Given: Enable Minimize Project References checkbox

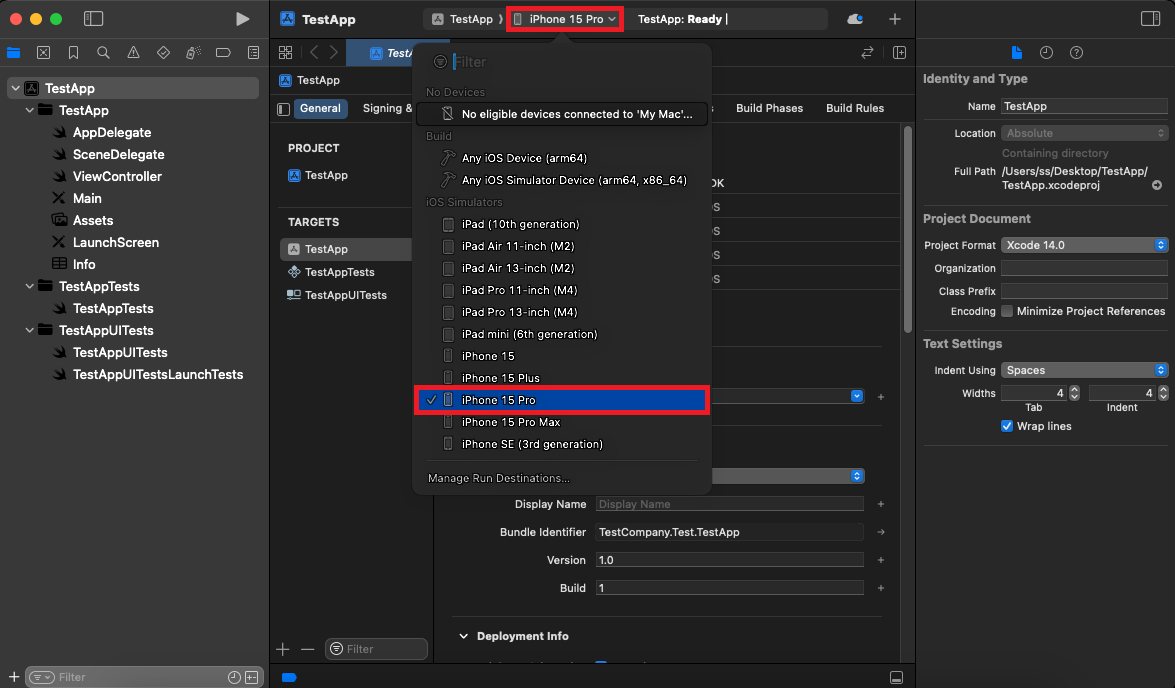Looking at the screenshot, I should pos(1007,311).
